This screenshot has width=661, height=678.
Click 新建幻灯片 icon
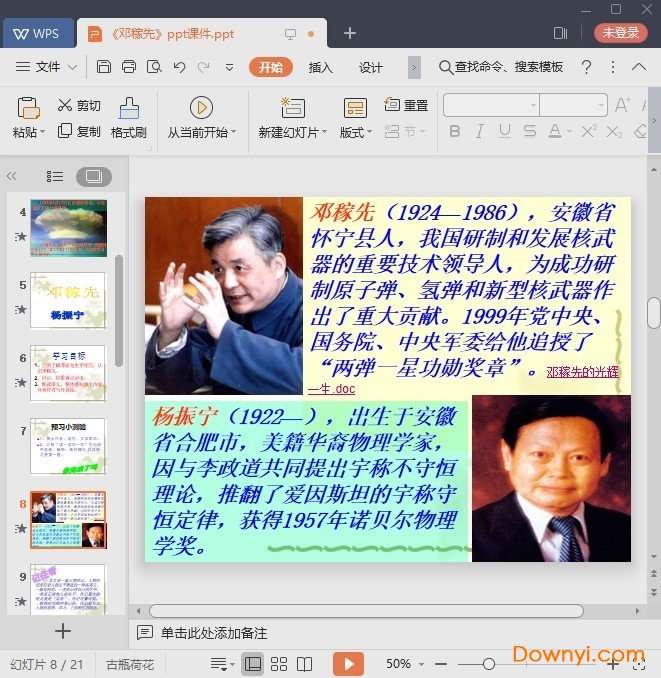point(293,108)
